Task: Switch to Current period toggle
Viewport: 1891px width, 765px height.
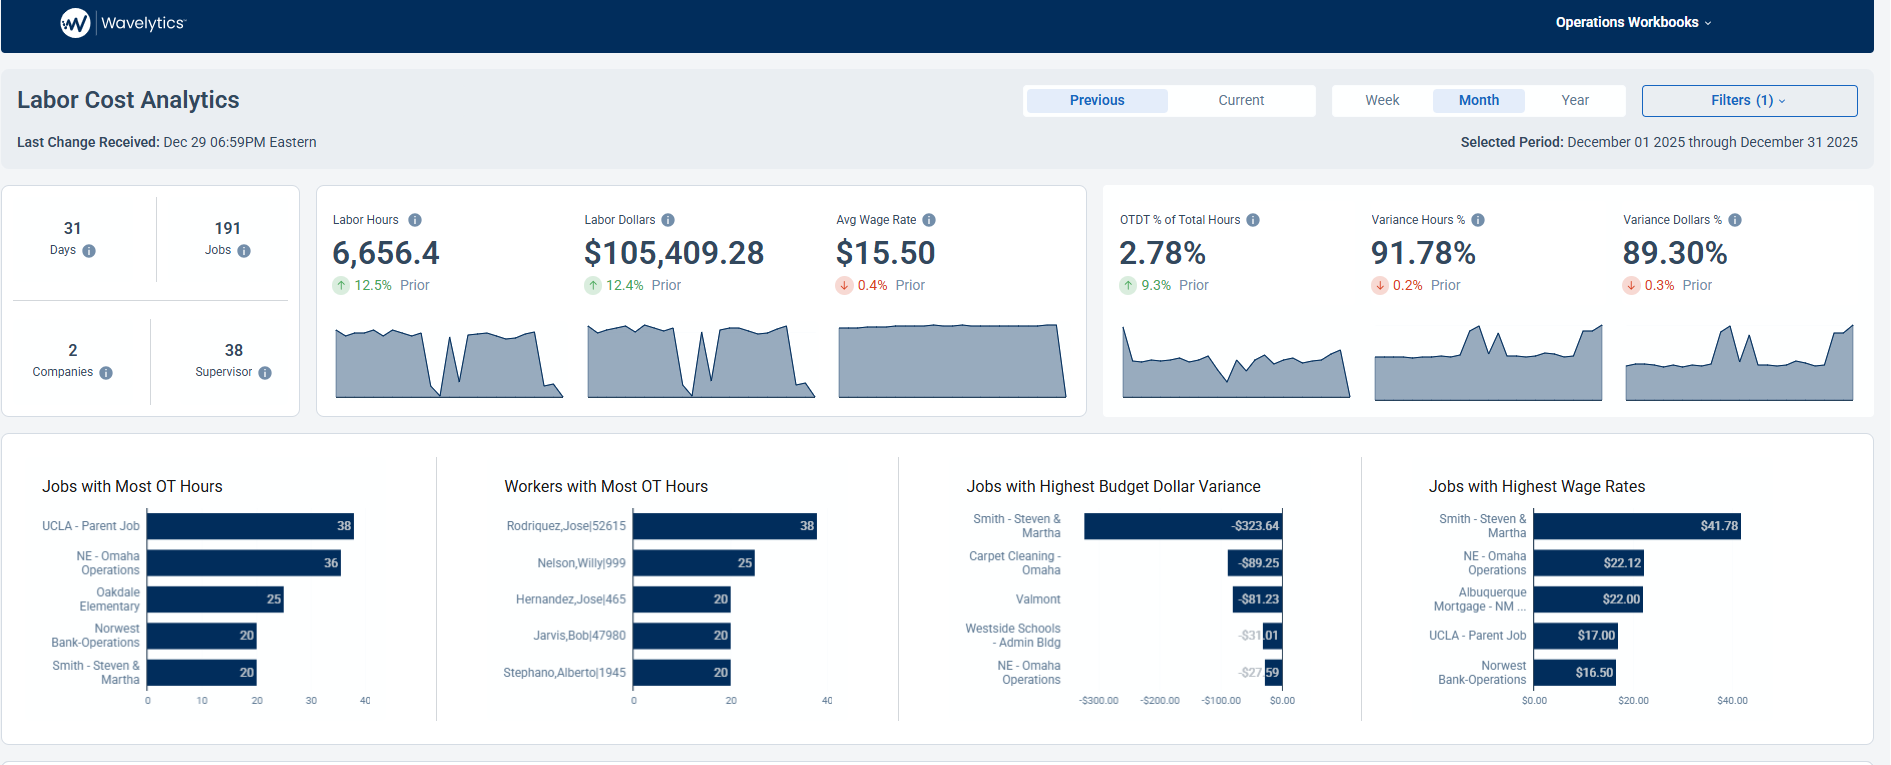Action: pyautogui.click(x=1241, y=100)
